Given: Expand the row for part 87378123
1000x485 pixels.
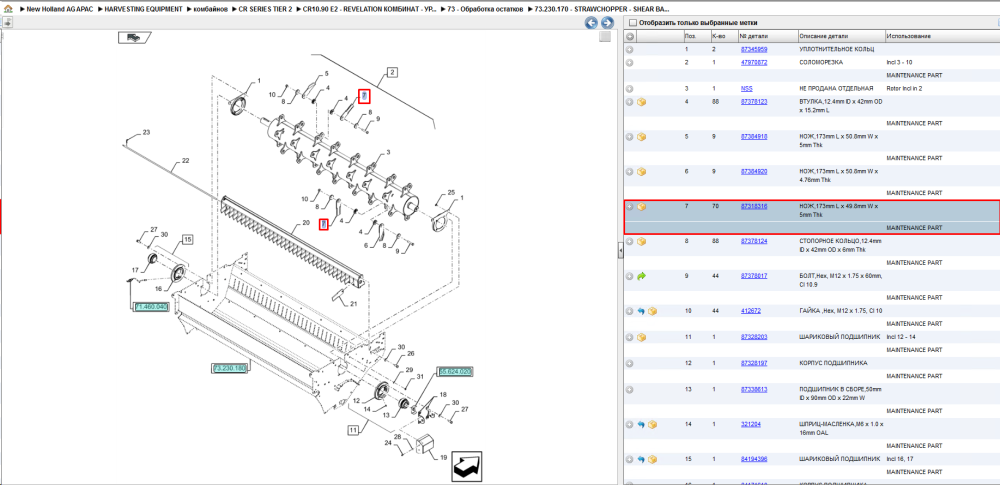Looking at the screenshot, I should (x=629, y=102).
